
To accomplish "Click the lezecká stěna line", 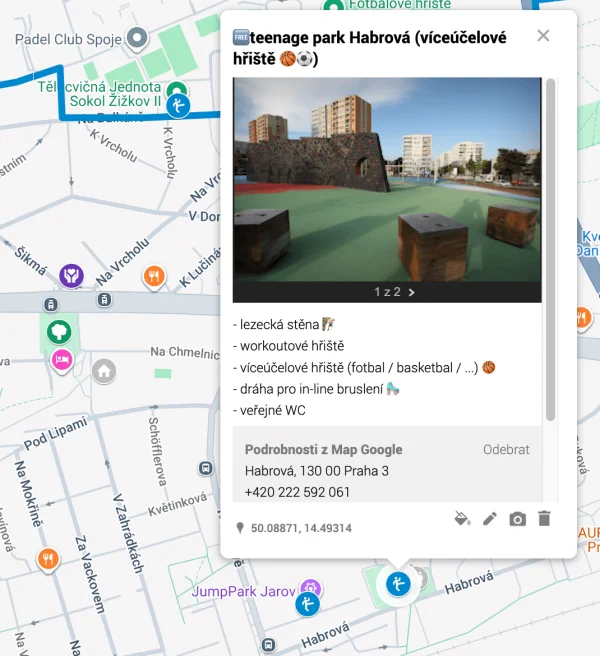I will [283, 325].
